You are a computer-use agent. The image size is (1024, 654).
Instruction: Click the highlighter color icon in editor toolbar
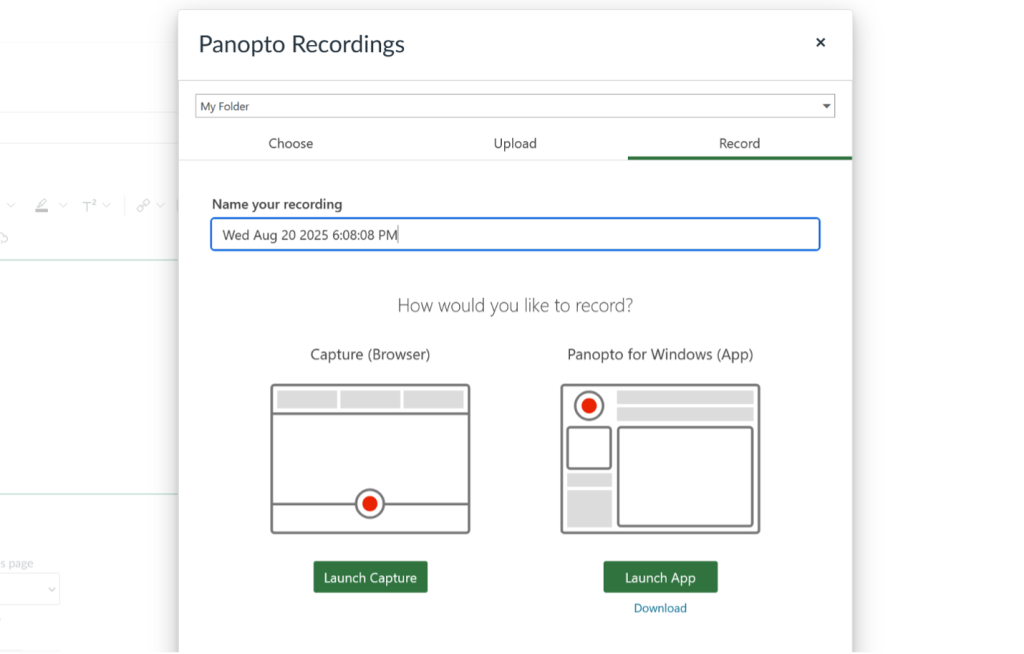tap(41, 205)
